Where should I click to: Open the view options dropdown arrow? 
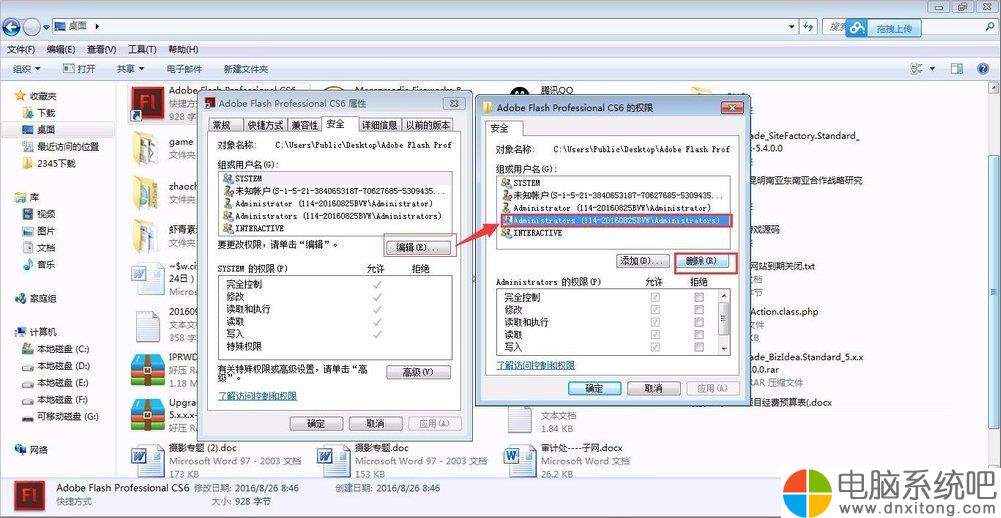pyautogui.click(x=932, y=68)
